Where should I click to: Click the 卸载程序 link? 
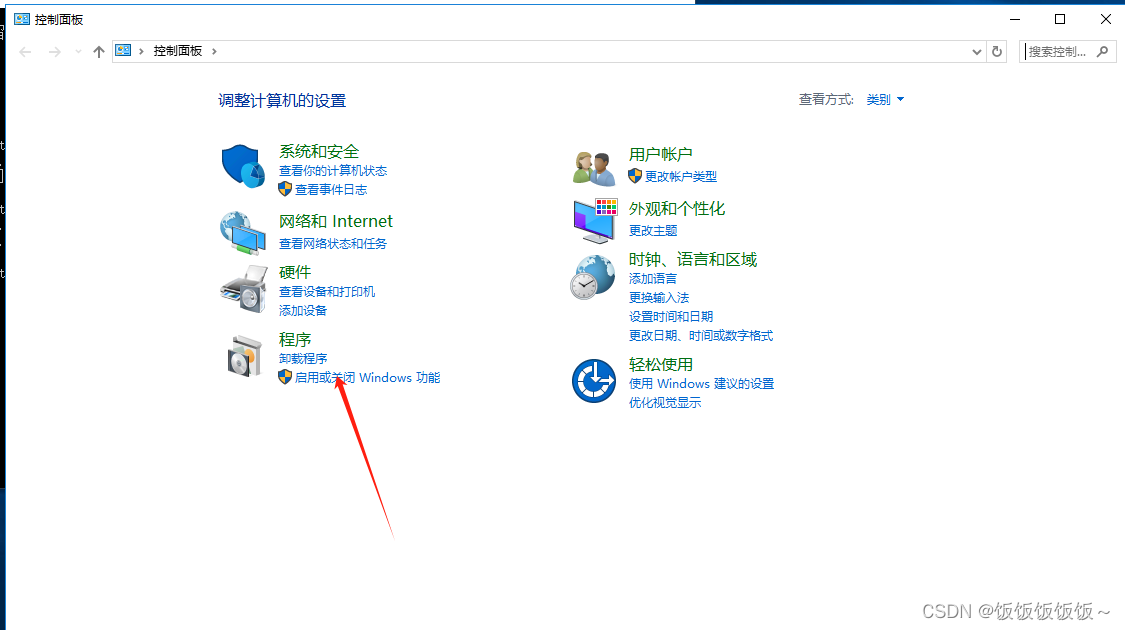pos(302,358)
